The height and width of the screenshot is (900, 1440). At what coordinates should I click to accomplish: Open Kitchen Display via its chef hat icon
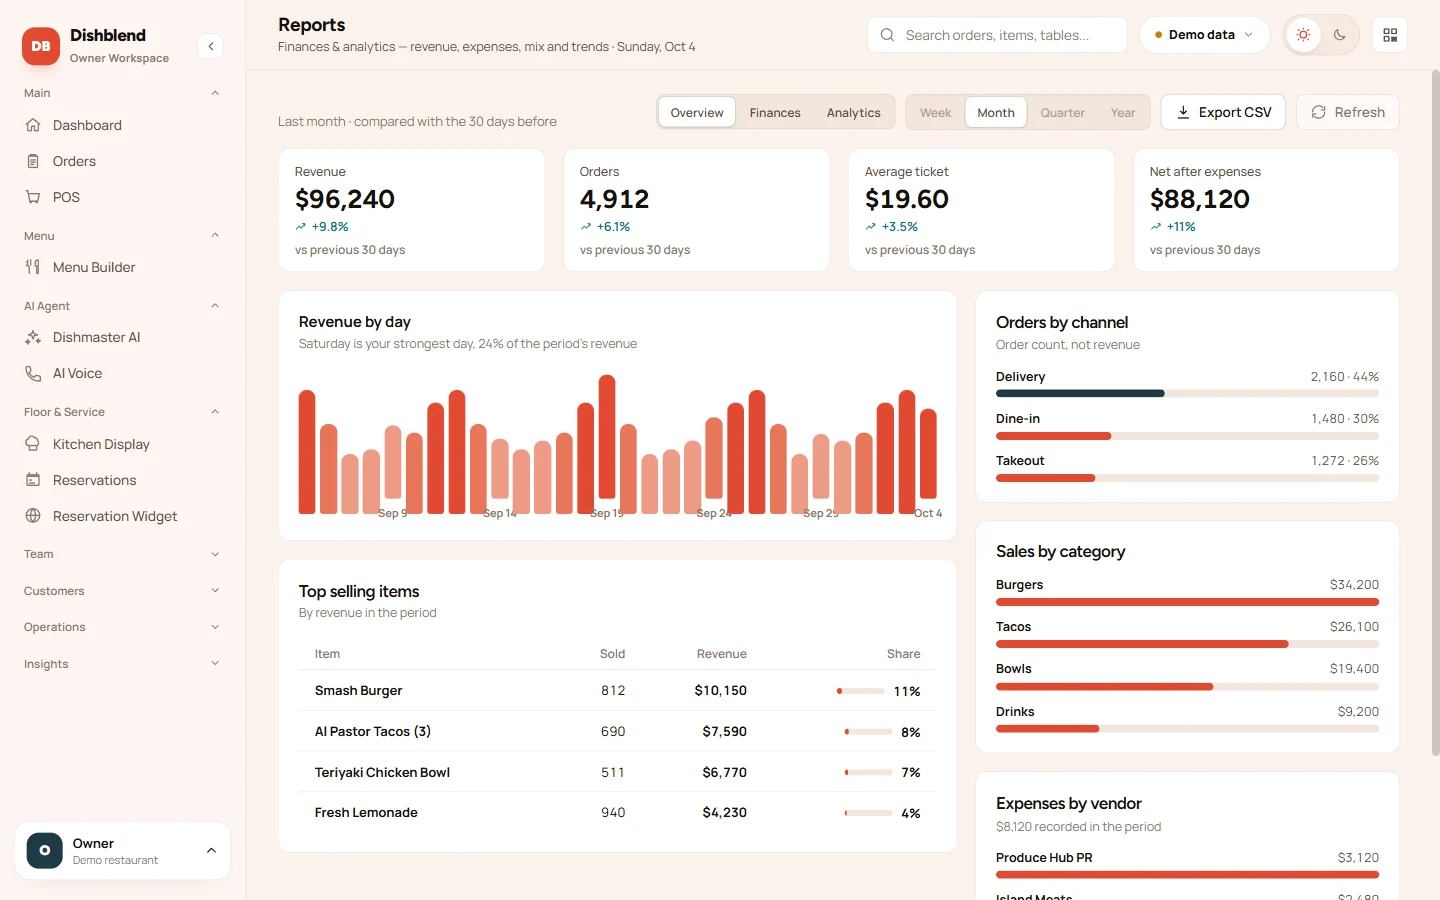click(33, 444)
